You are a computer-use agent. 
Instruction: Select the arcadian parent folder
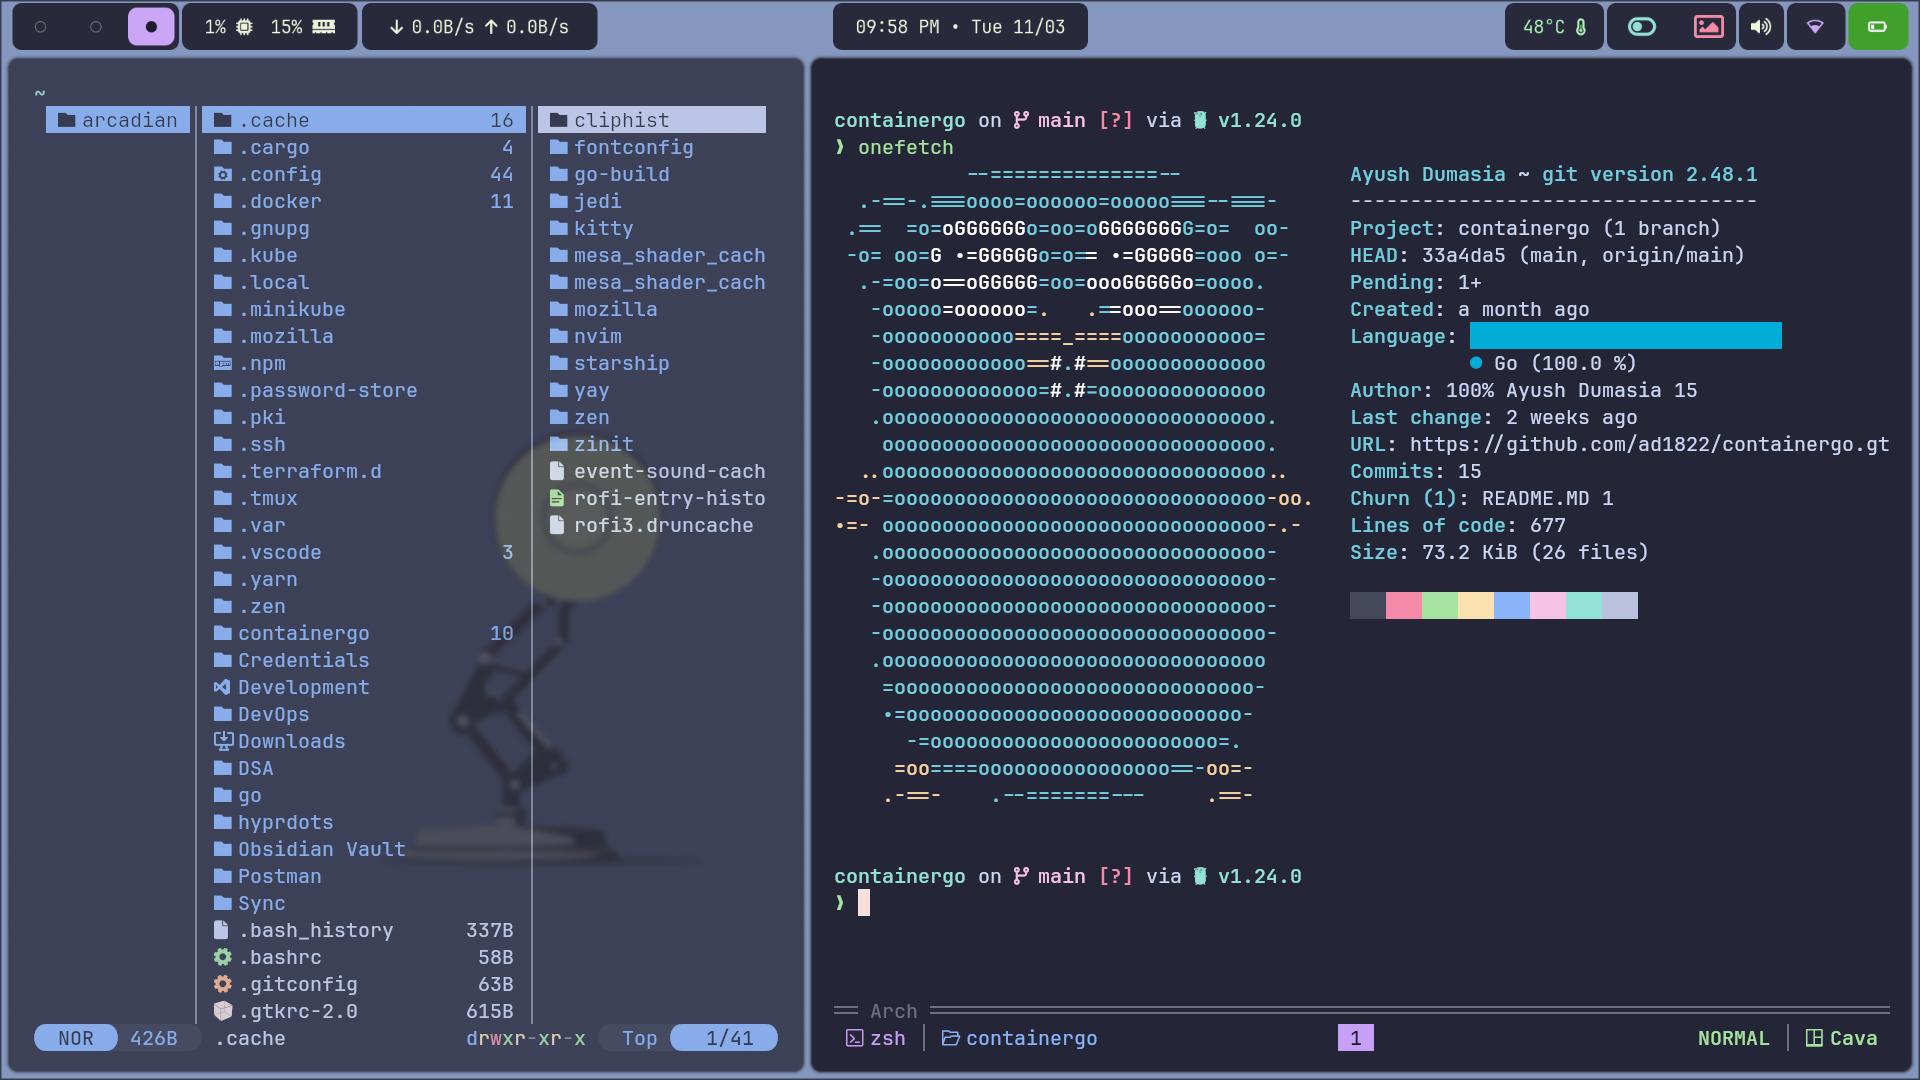pyautogui.click(x=118, y=120)
